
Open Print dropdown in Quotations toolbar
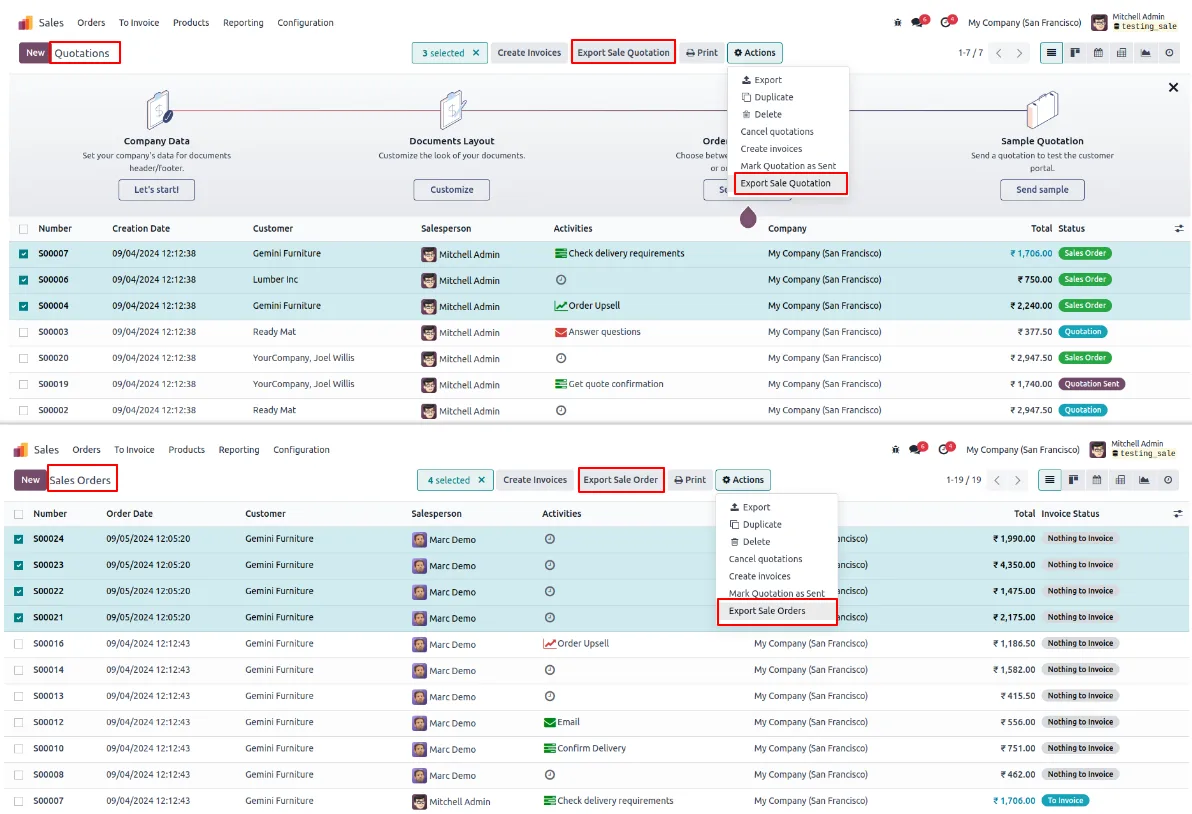pyautogui.click(x=702, y=52)
